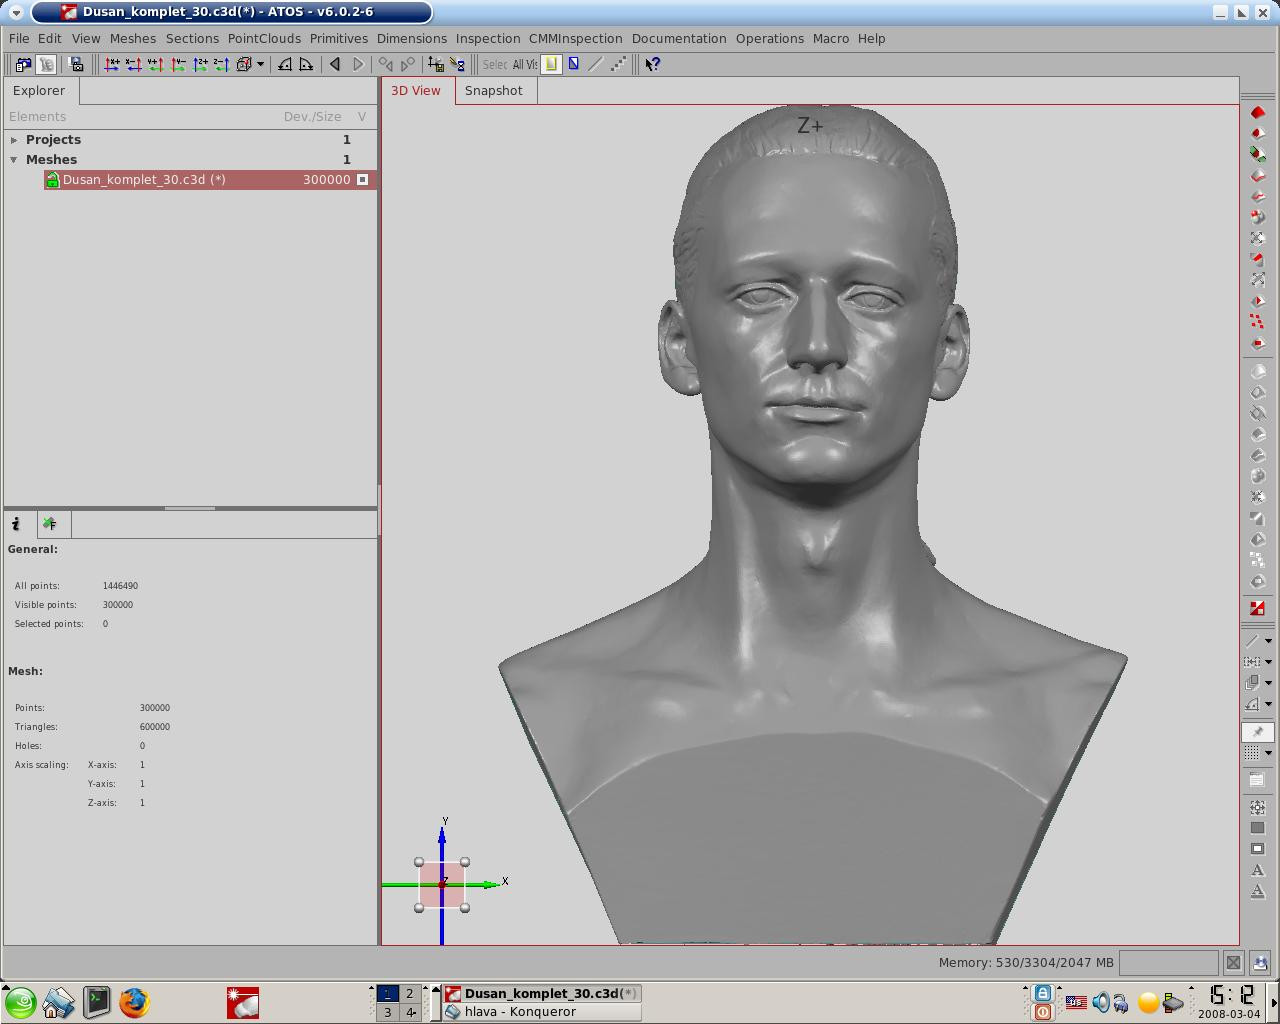This screenshot has height=1024, width=1280.
Task: Go to previous view with left arrow
Action: tap(335, 64)
